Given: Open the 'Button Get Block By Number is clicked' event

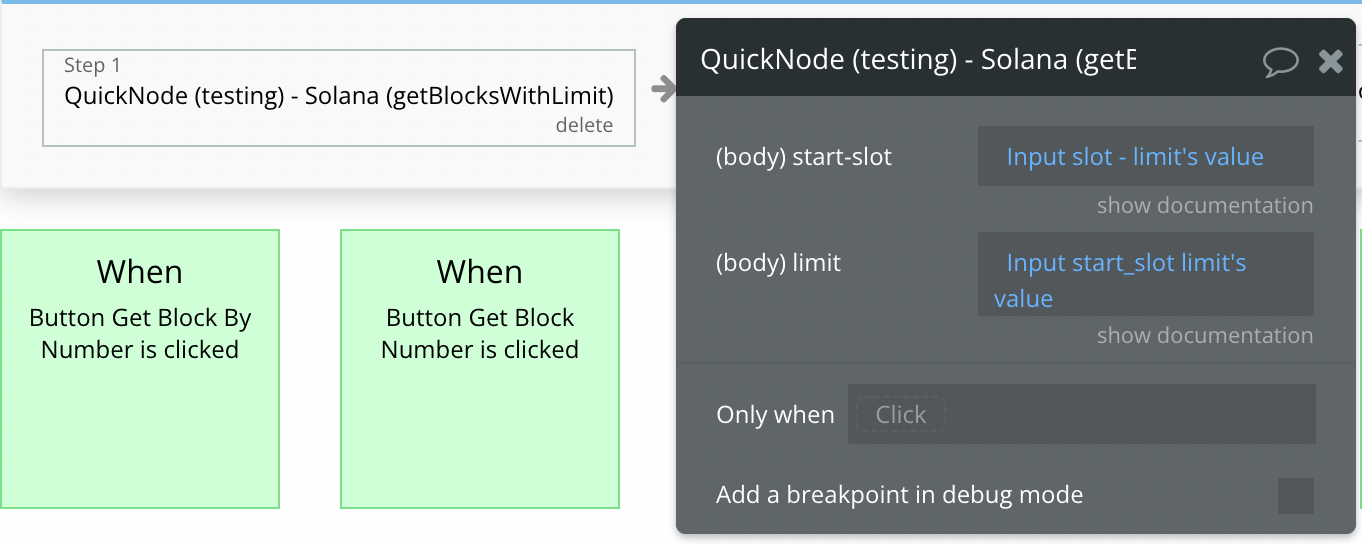Looking at the screenshot, I should click(140, 369).
